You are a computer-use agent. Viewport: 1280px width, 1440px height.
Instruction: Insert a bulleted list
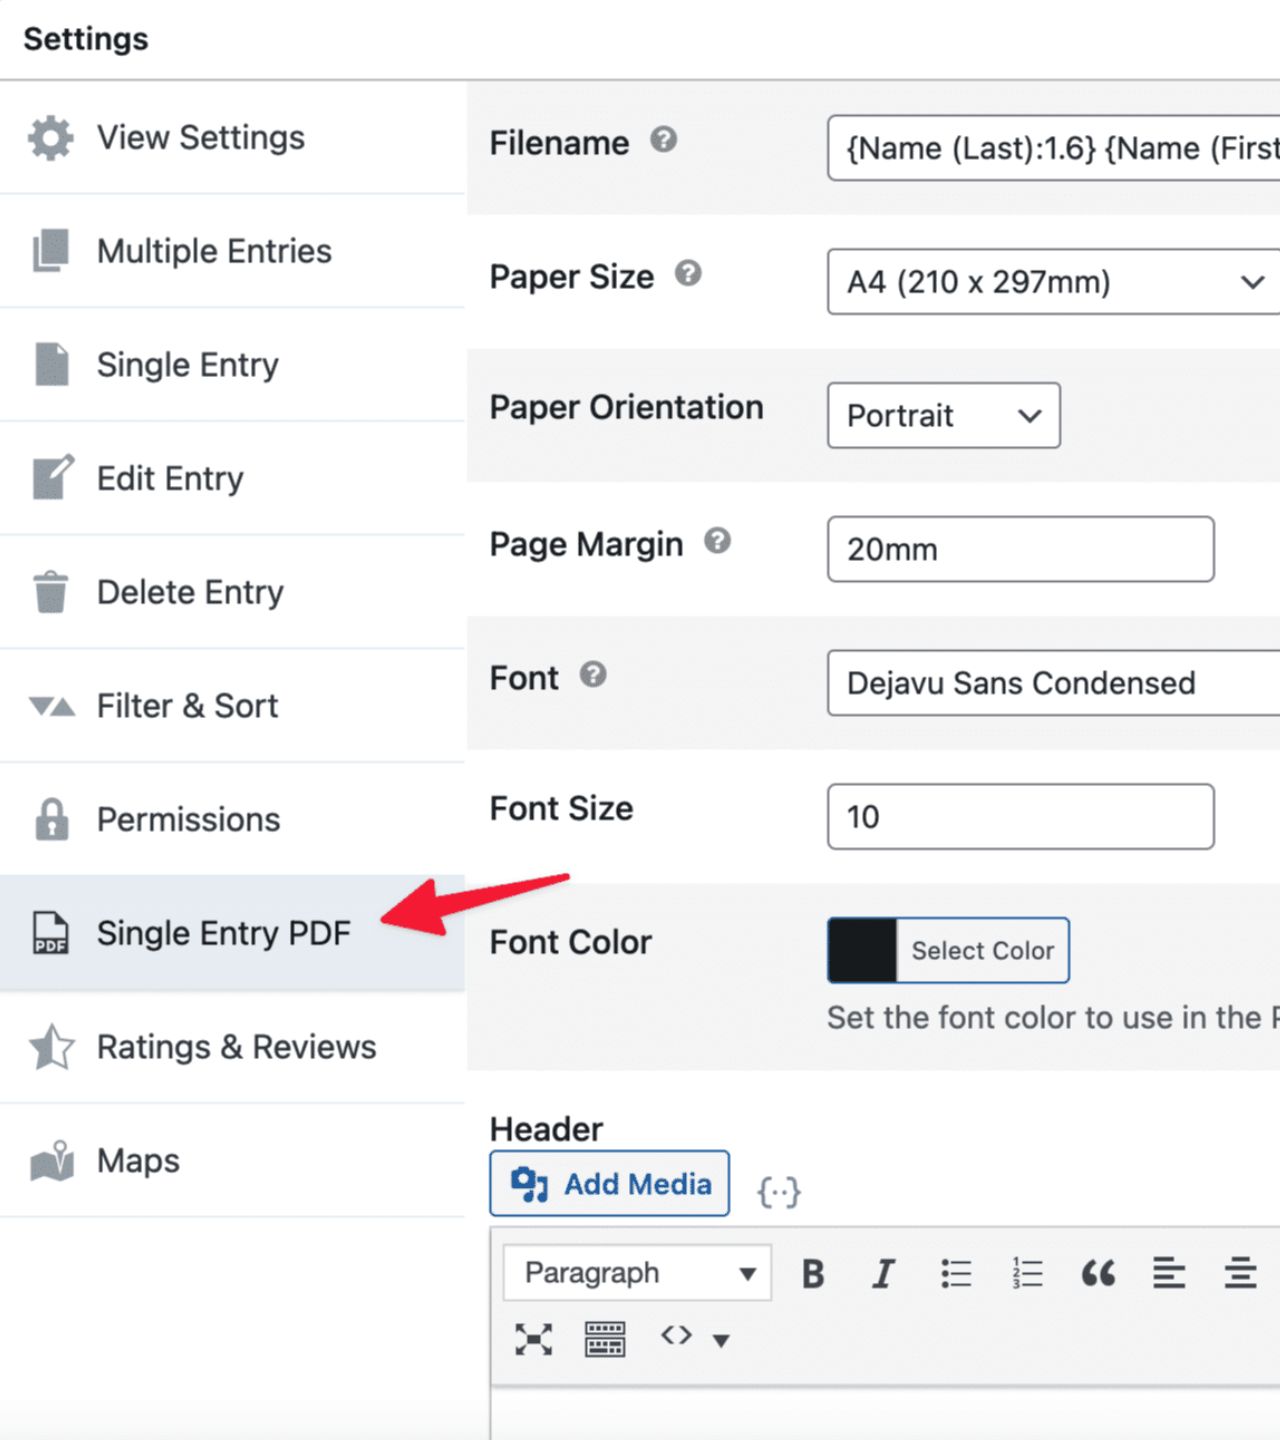[x=956, y=1273]
